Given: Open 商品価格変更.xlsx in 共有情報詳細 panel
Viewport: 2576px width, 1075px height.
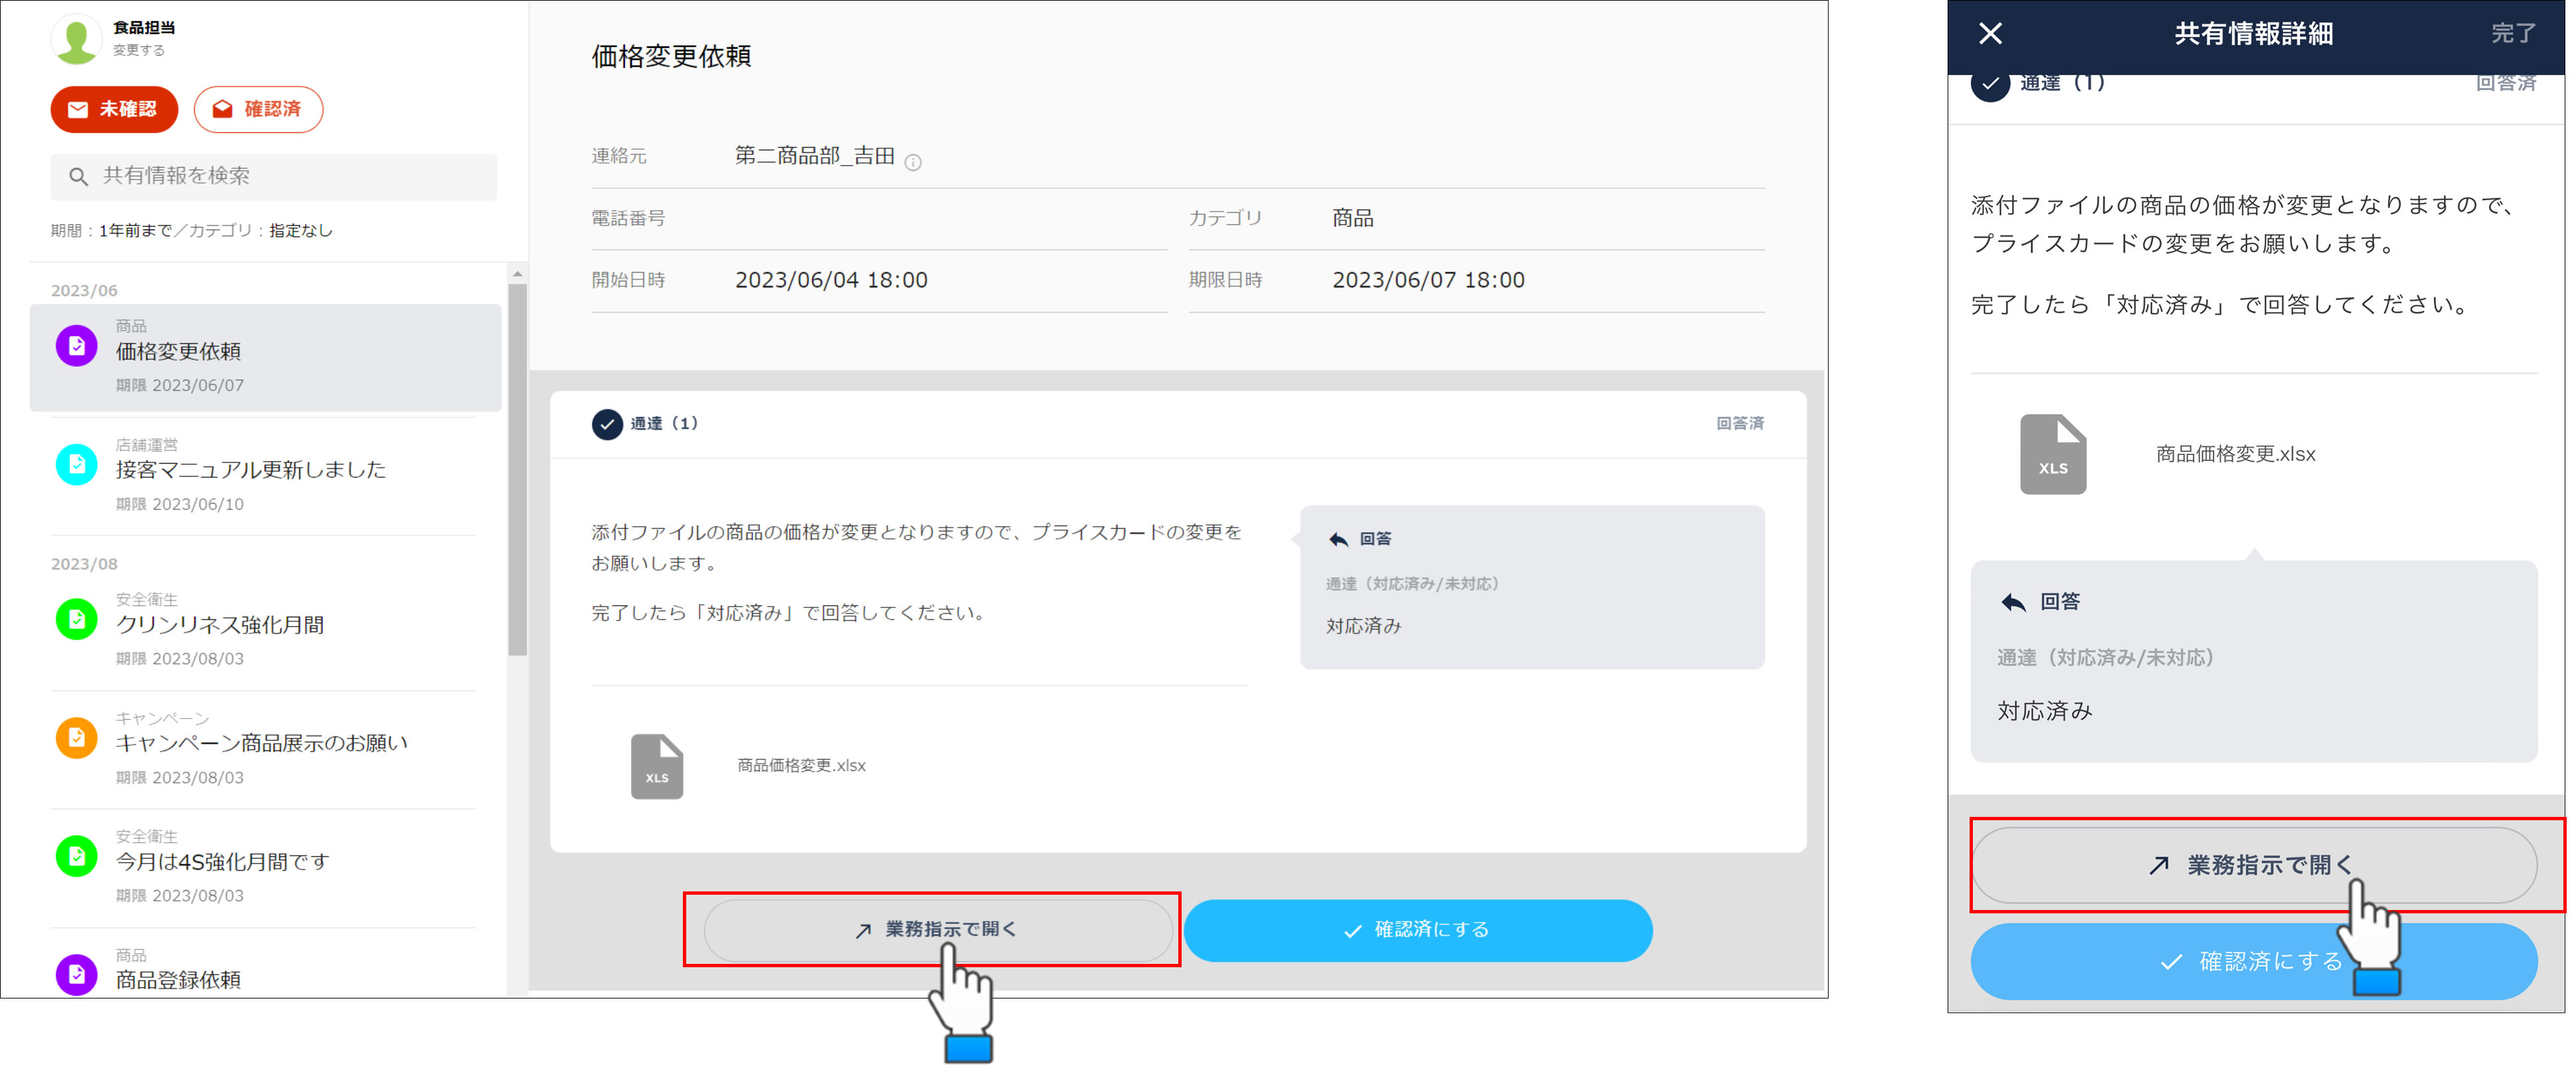Looking at the screenshot, I should point(2235,454).
